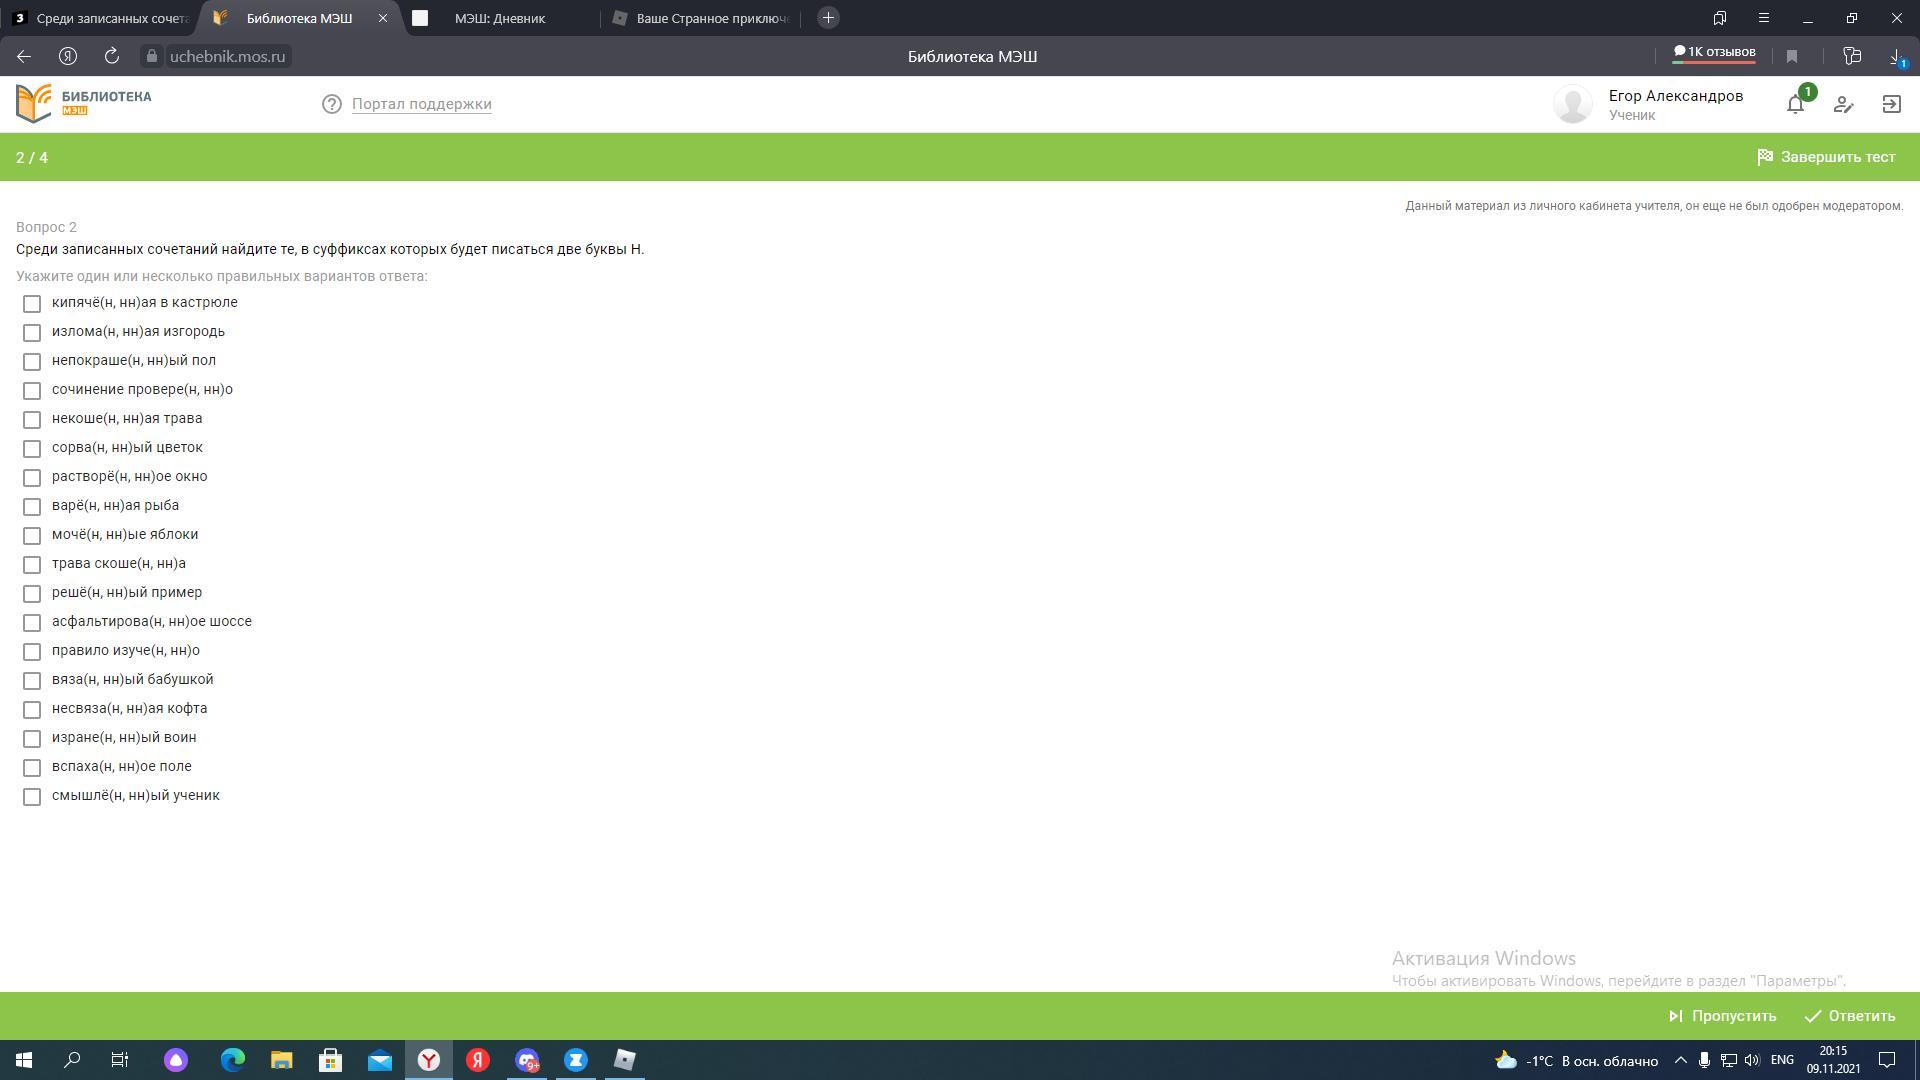The image size is (1920, 1080).
Task: Check the "асфальтирова(н, нн)ое шоссе" checkbox
Action: click(32, 622)
